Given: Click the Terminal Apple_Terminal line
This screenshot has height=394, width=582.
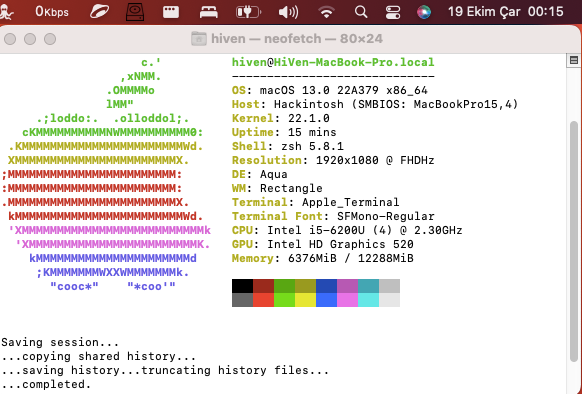Looking at the screenshot, I should coord(315,202).
